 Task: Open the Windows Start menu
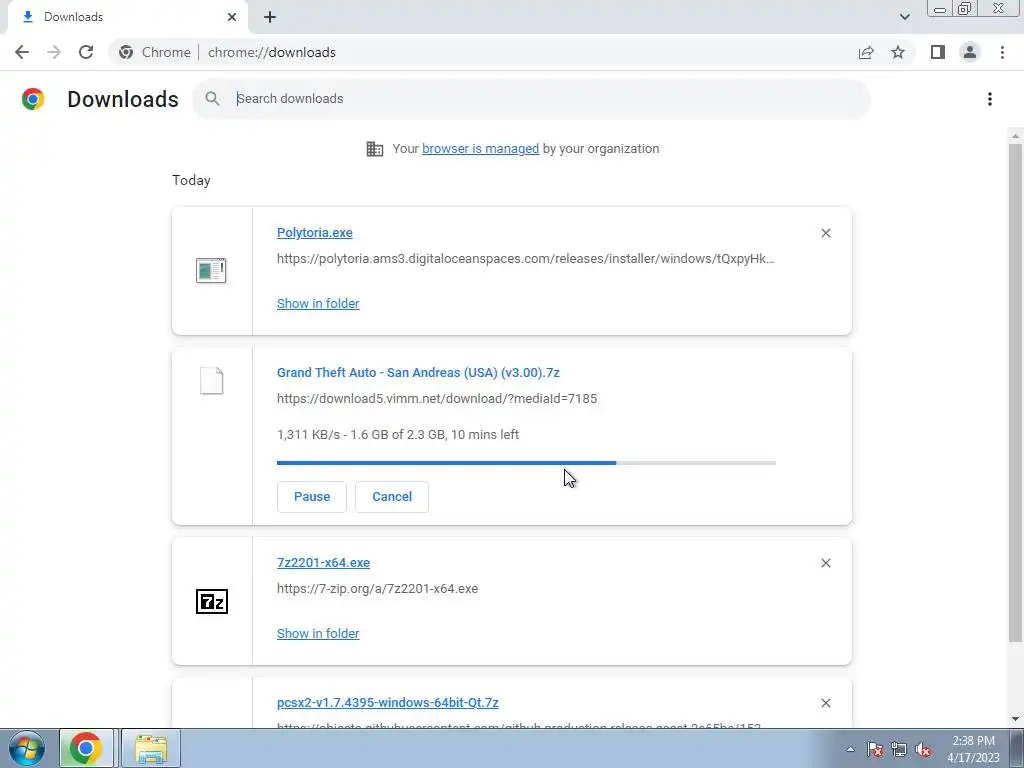click(x=27, y=748)
